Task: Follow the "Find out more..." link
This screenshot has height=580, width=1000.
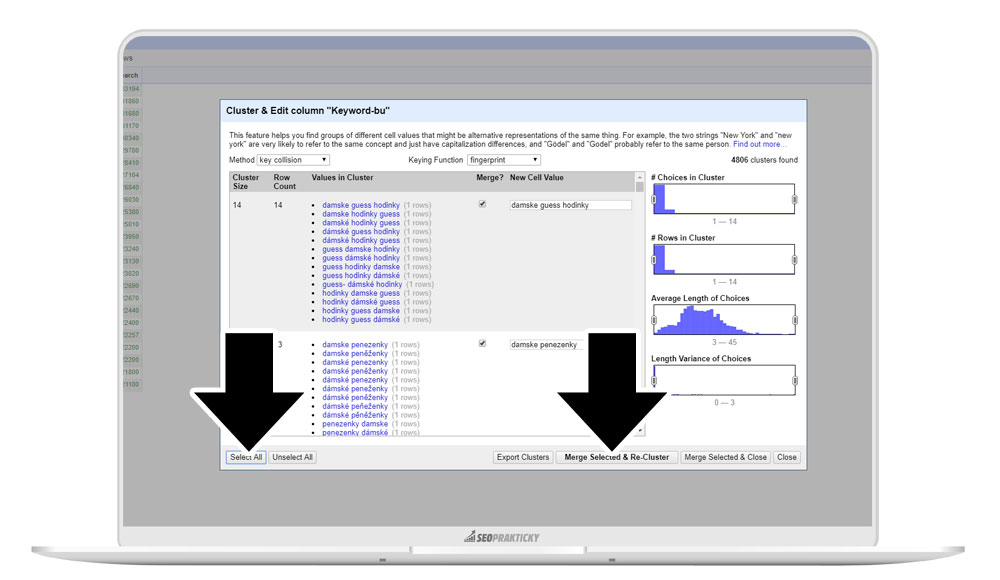Action: [760, 144]
